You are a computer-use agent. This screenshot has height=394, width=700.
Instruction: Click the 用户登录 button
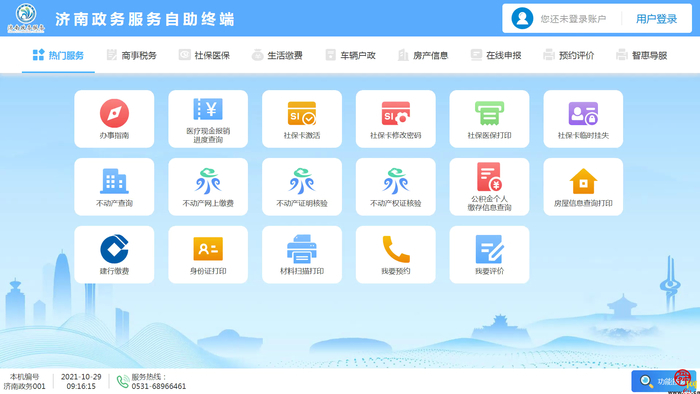click(x=657, y=19)
